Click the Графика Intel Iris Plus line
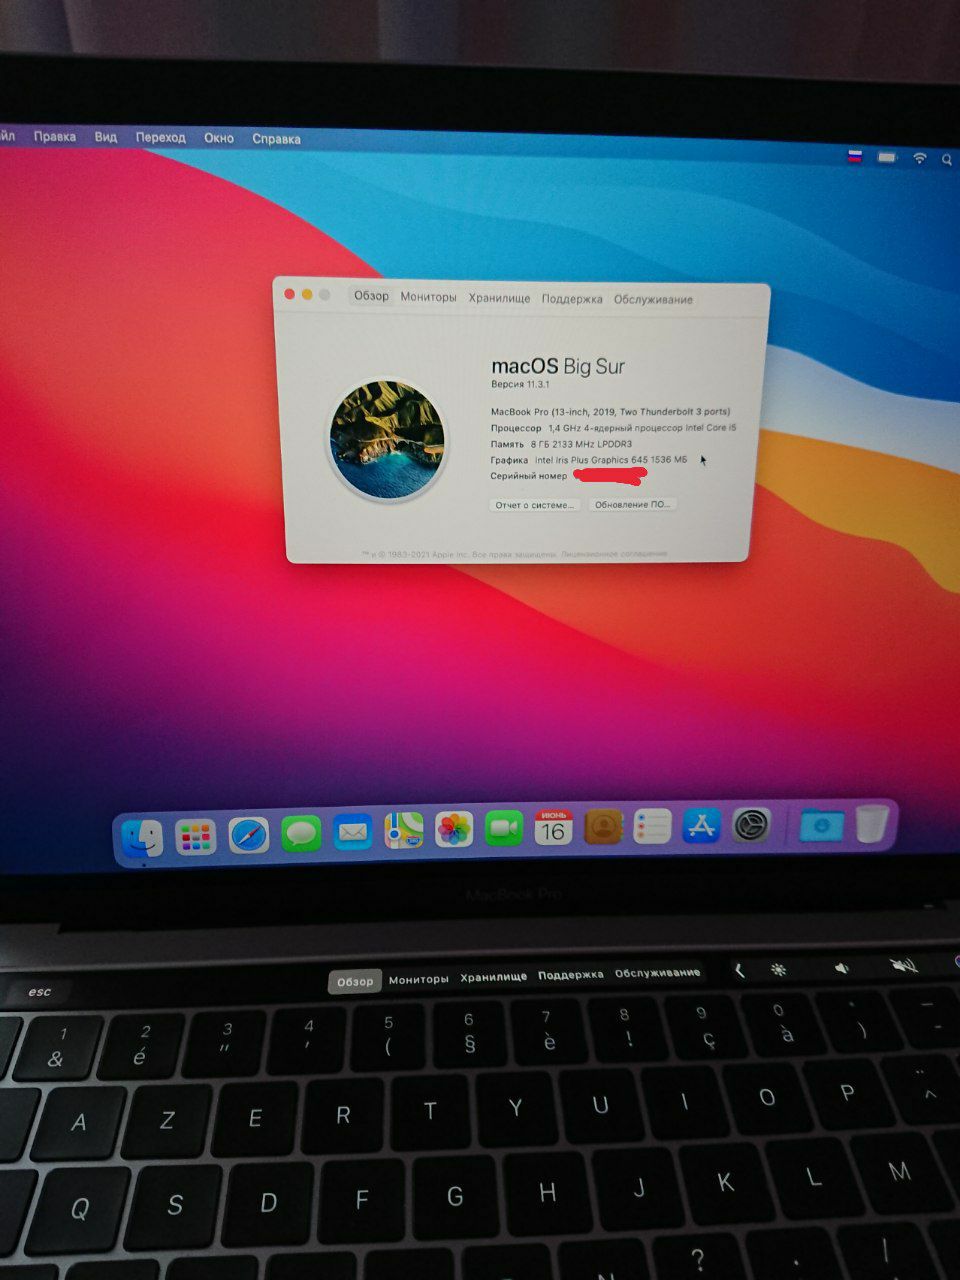The image size is (960, 1280). 589,459
